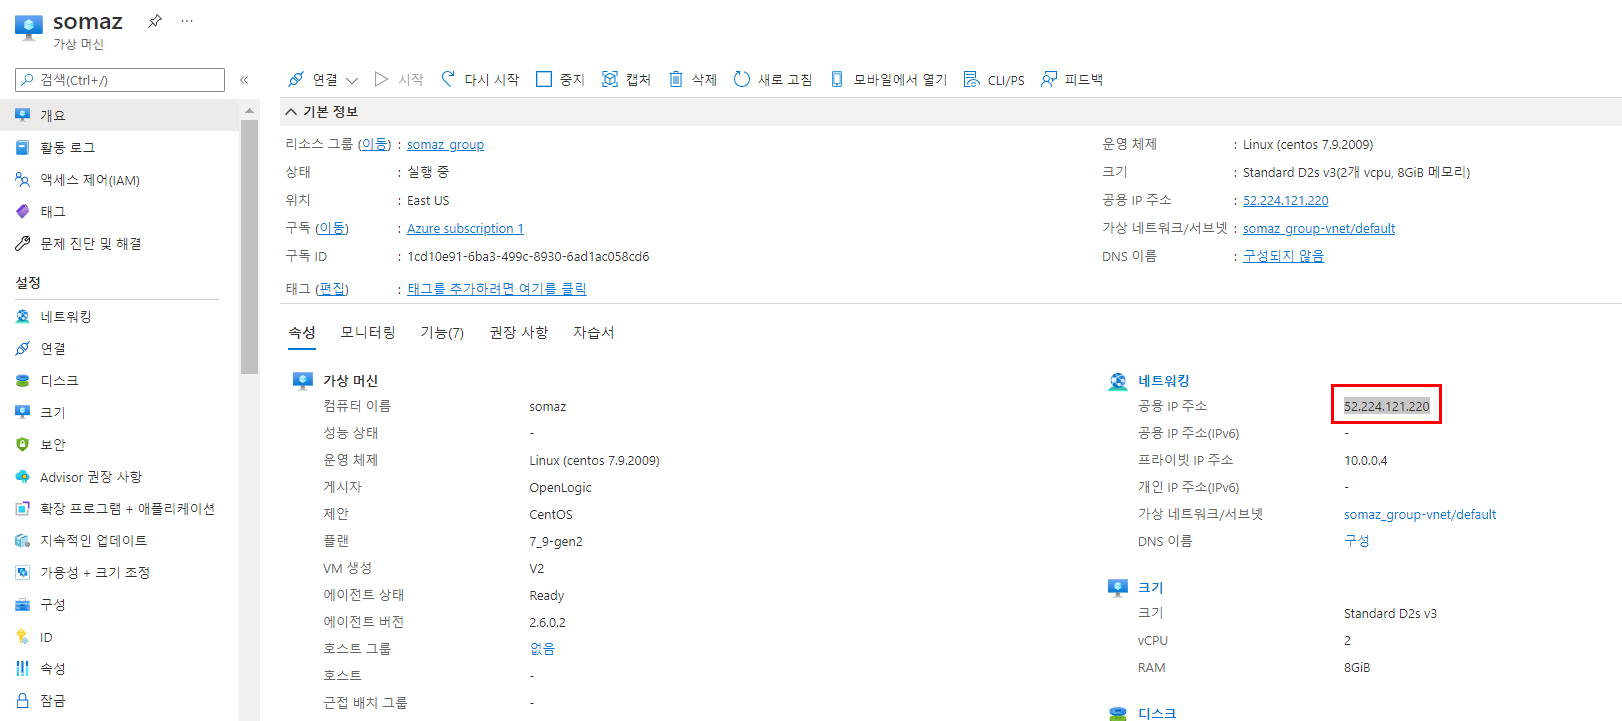
Task: Restart the VM with 다시 시작
Action: [480, 79]
